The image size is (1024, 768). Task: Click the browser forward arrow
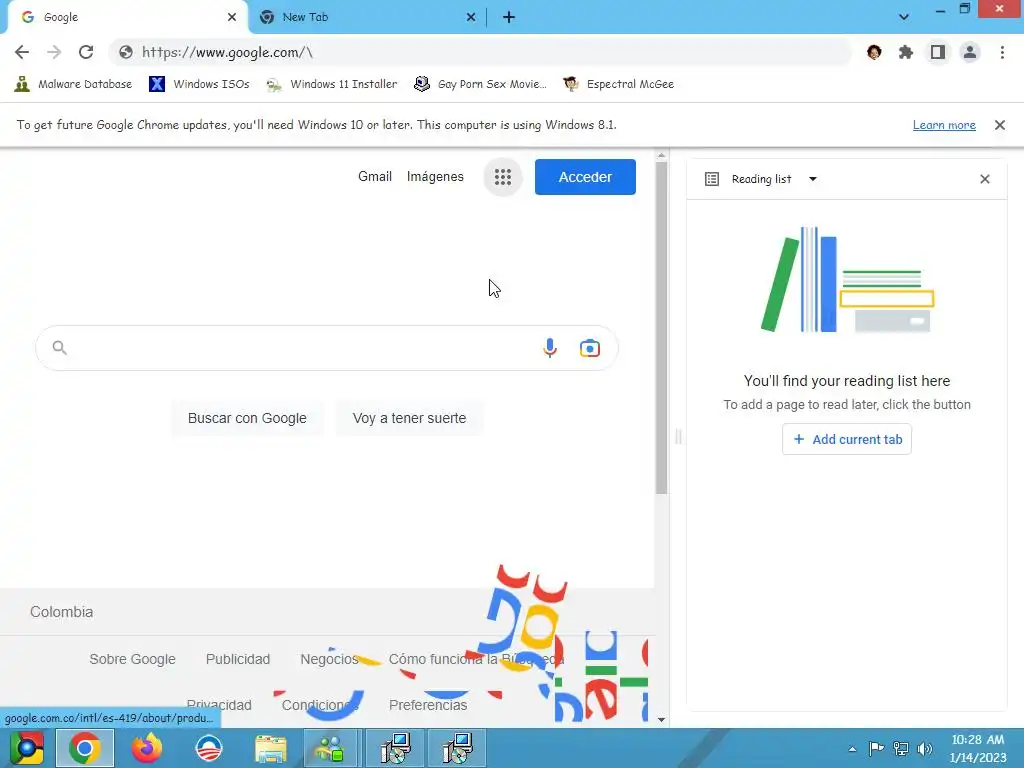point(54,52)
